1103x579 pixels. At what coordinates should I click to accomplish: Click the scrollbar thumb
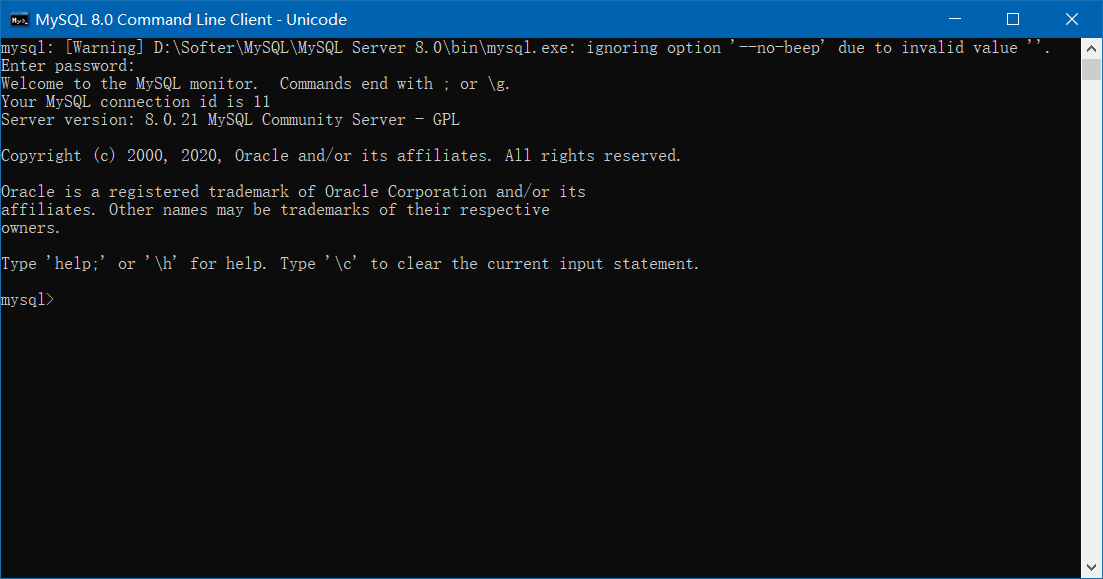tap(1092, 68)
